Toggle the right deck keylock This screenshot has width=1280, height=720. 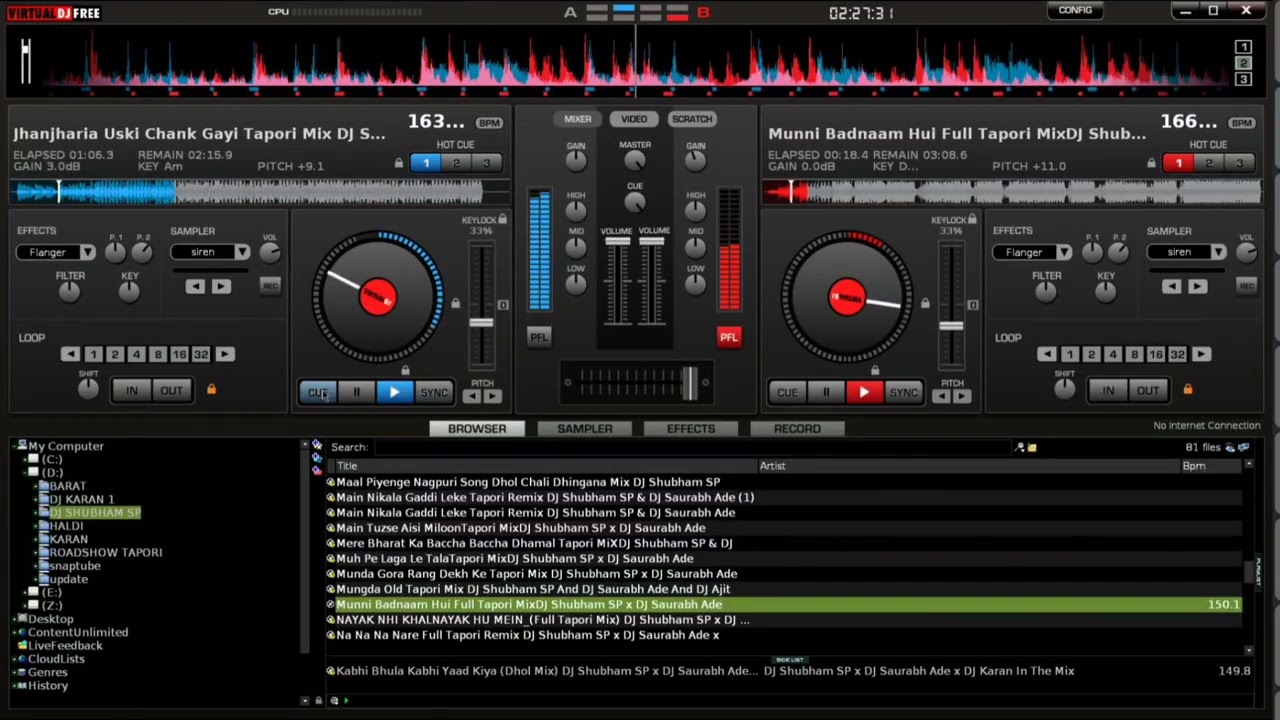972,220
